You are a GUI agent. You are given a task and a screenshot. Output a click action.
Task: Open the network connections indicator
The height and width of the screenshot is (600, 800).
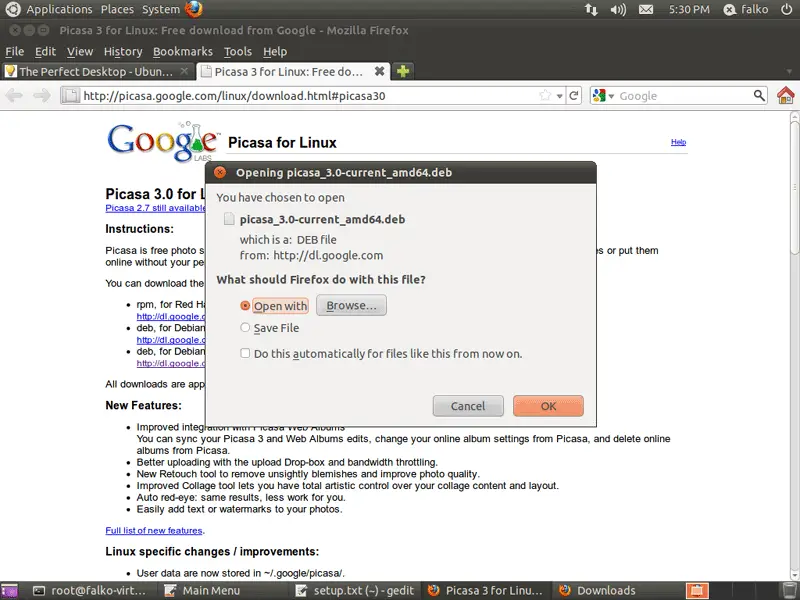pyautogui.click(x=591, y=10)
